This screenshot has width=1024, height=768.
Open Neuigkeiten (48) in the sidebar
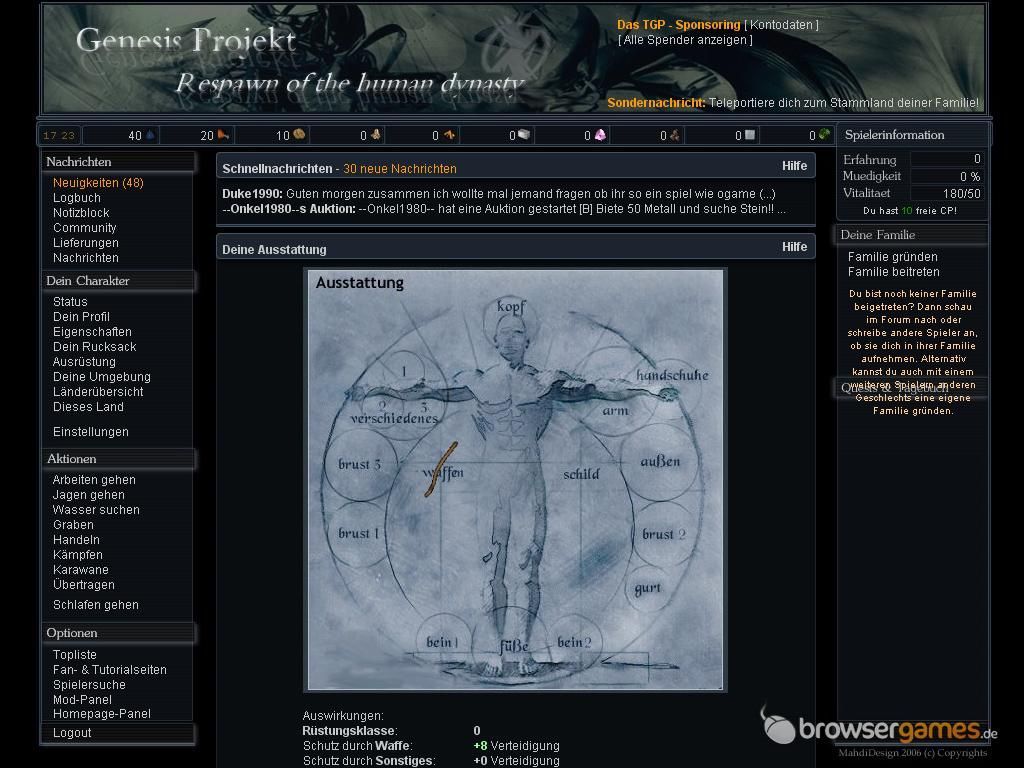98,183
